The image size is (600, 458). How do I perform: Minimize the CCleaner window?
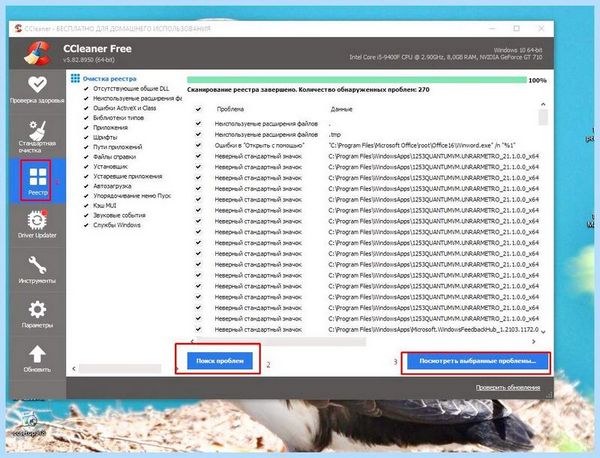point(492,29)
